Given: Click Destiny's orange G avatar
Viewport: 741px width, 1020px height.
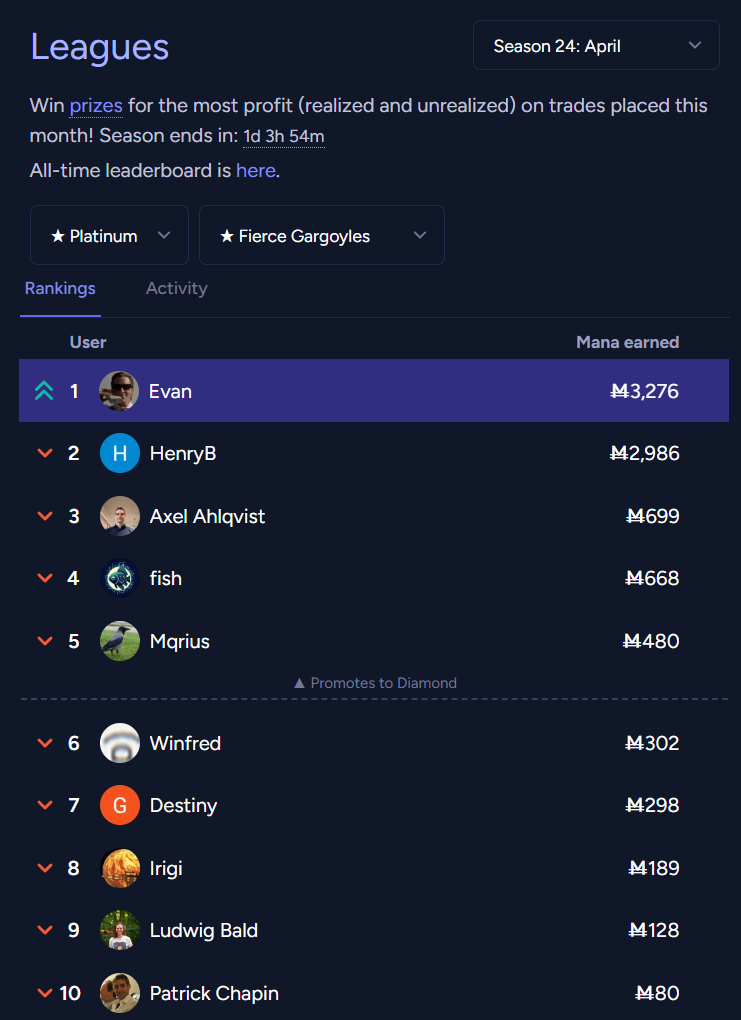Looking at the screenshot, I should click(119, 806).
